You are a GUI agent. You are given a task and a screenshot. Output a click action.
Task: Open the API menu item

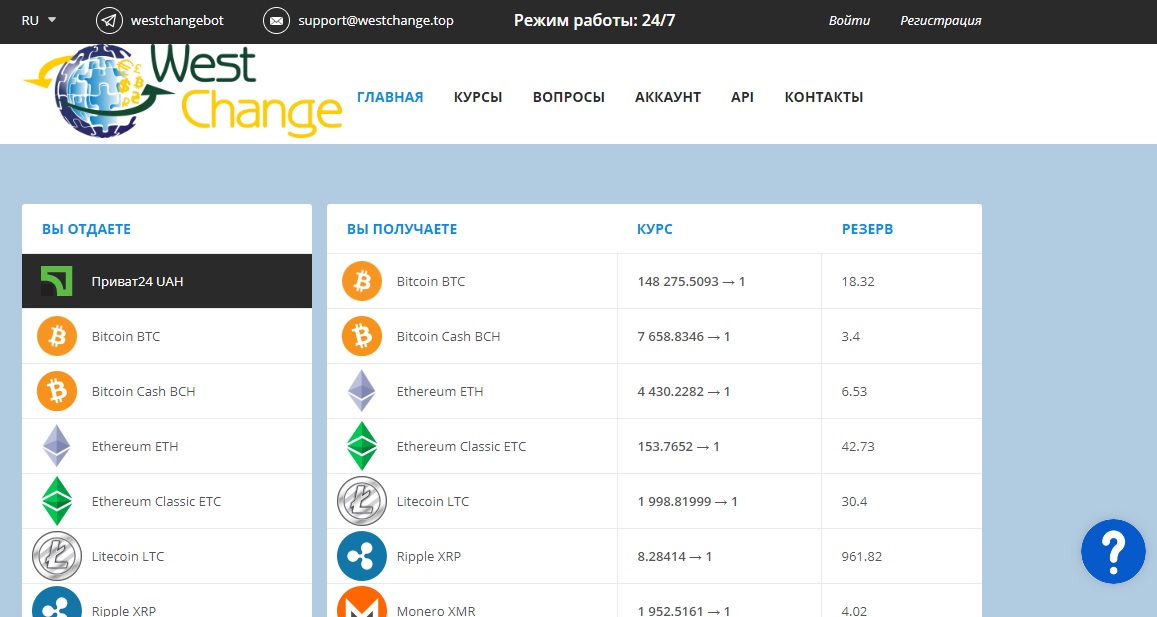click(742, 97)
